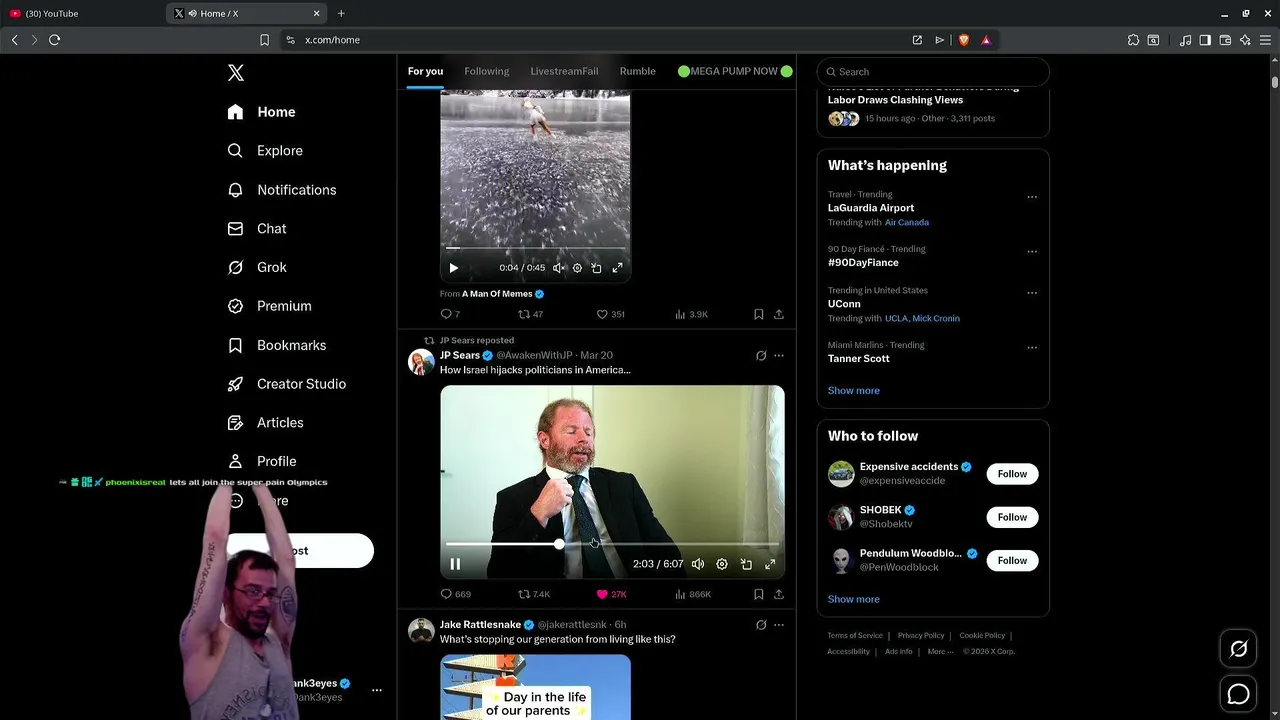Toggle picture-in-picture on top video
The height and width of the screenshot is (720, 1280).
[x=596, y=268]
